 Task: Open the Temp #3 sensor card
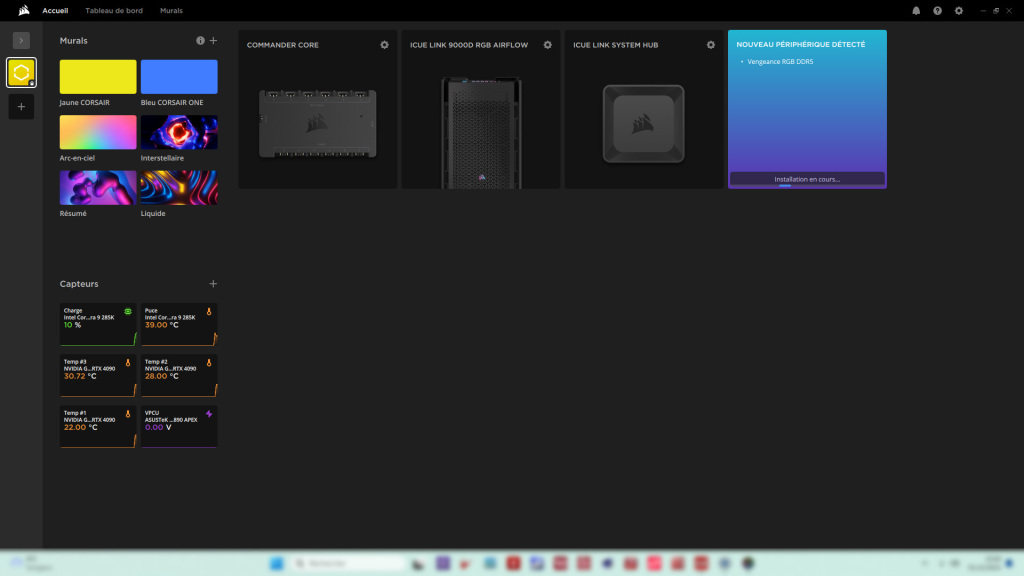click(x=98, y=376)
